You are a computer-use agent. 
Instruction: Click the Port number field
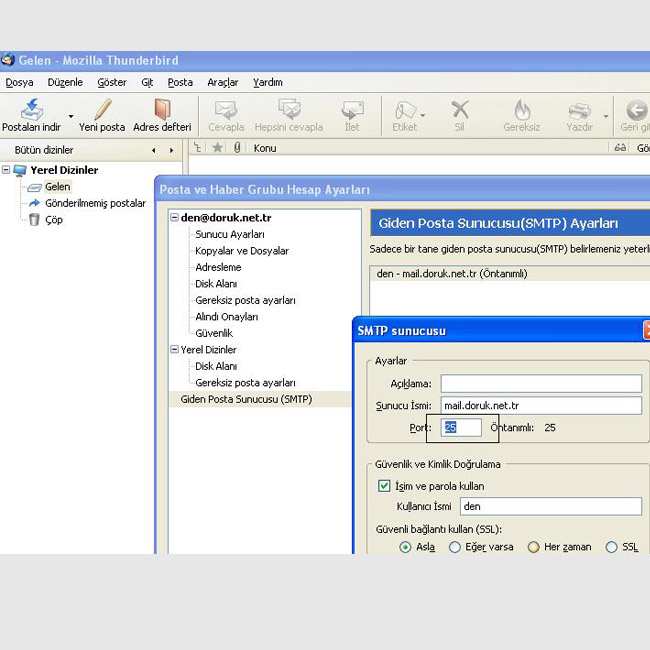click(461, 427)
